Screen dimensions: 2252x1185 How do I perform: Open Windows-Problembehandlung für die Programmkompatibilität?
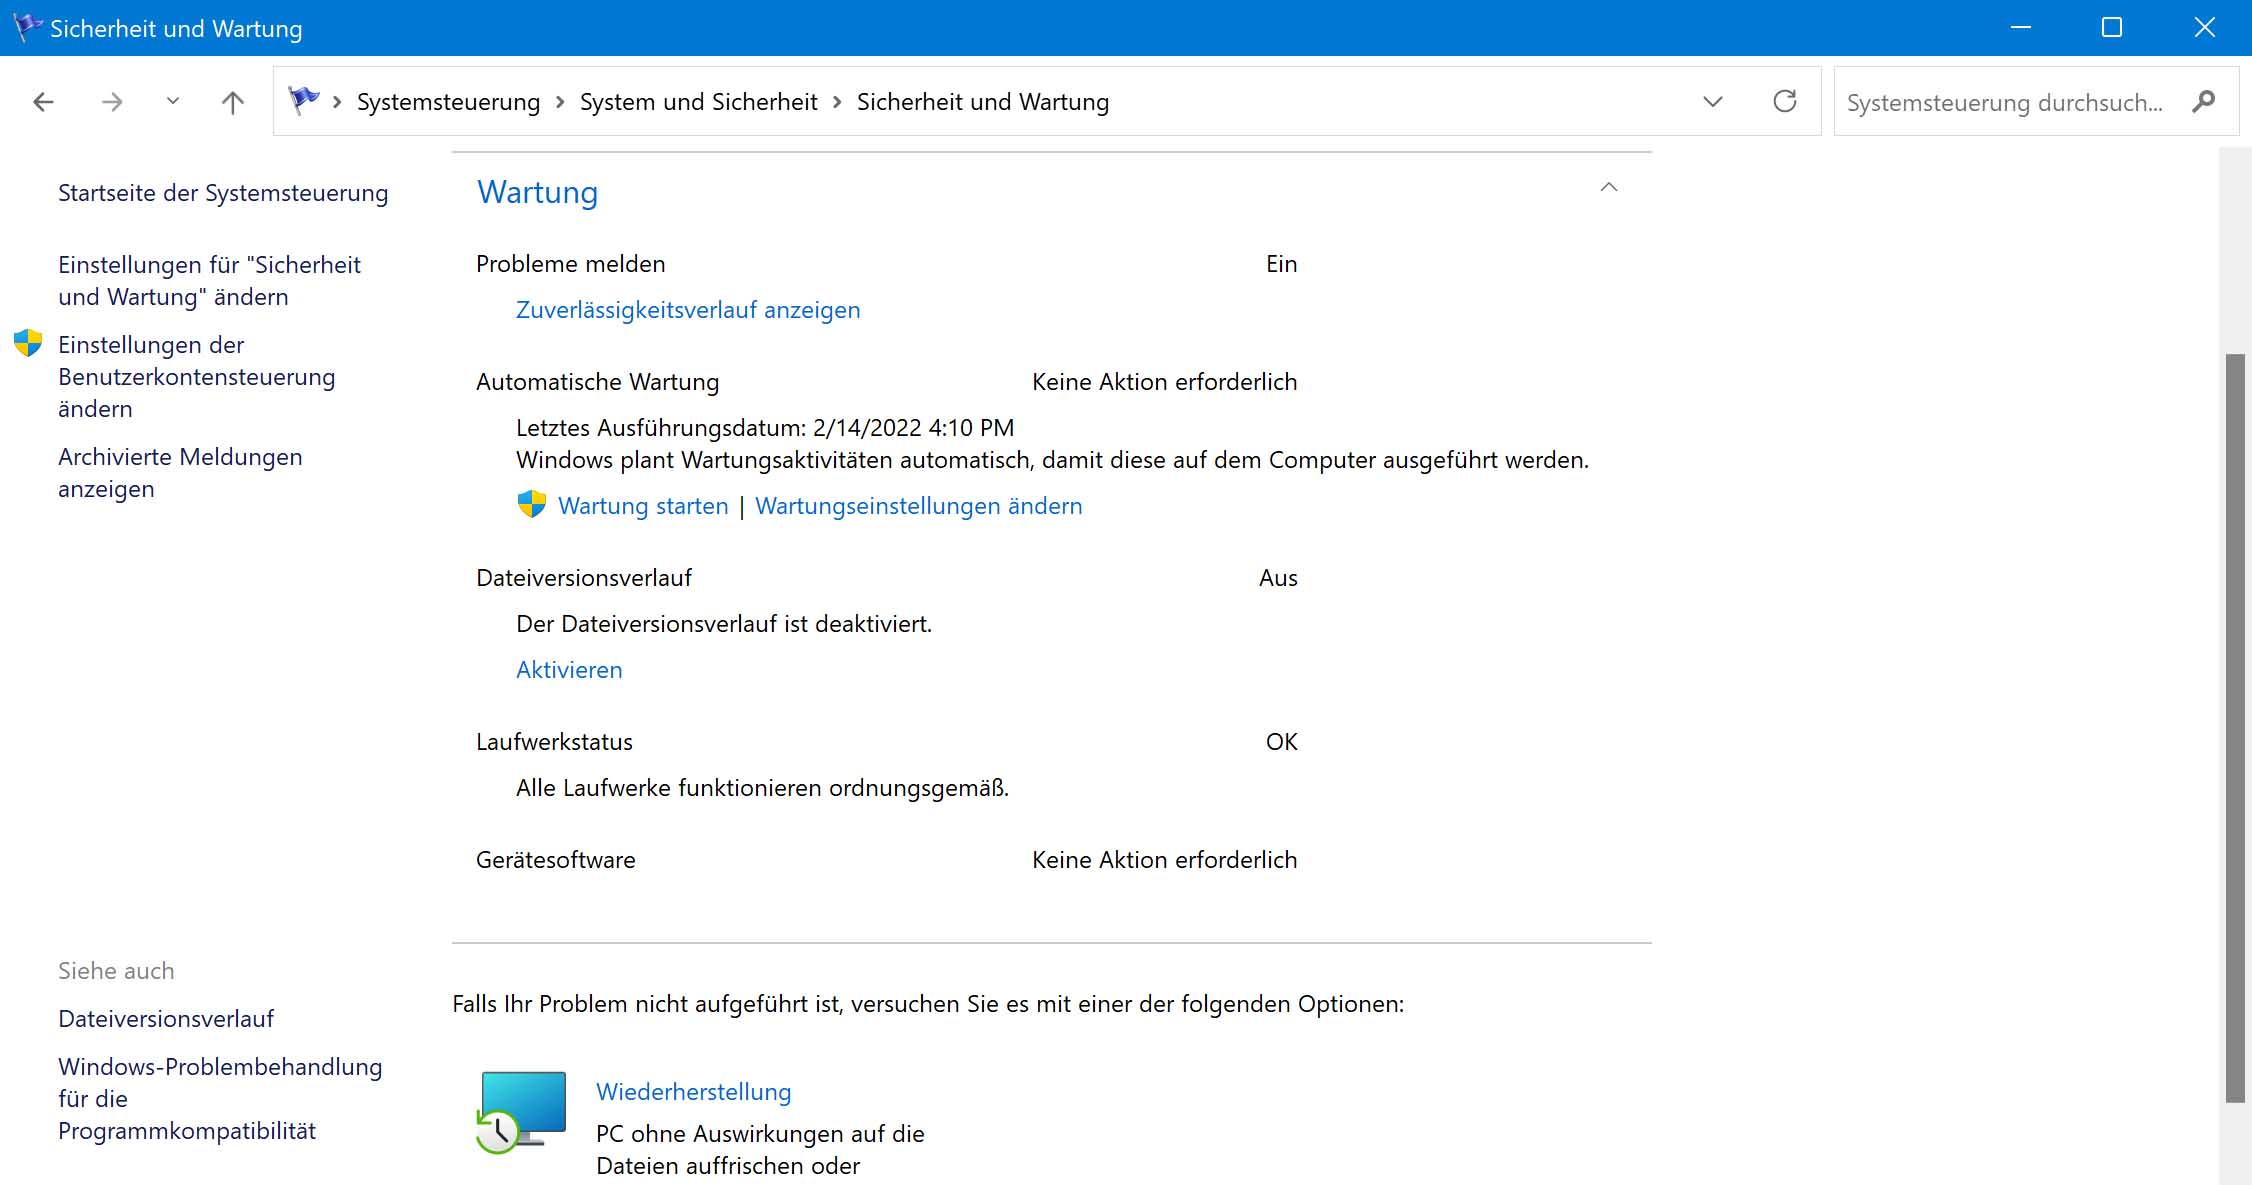click(x=220, y=1099)
